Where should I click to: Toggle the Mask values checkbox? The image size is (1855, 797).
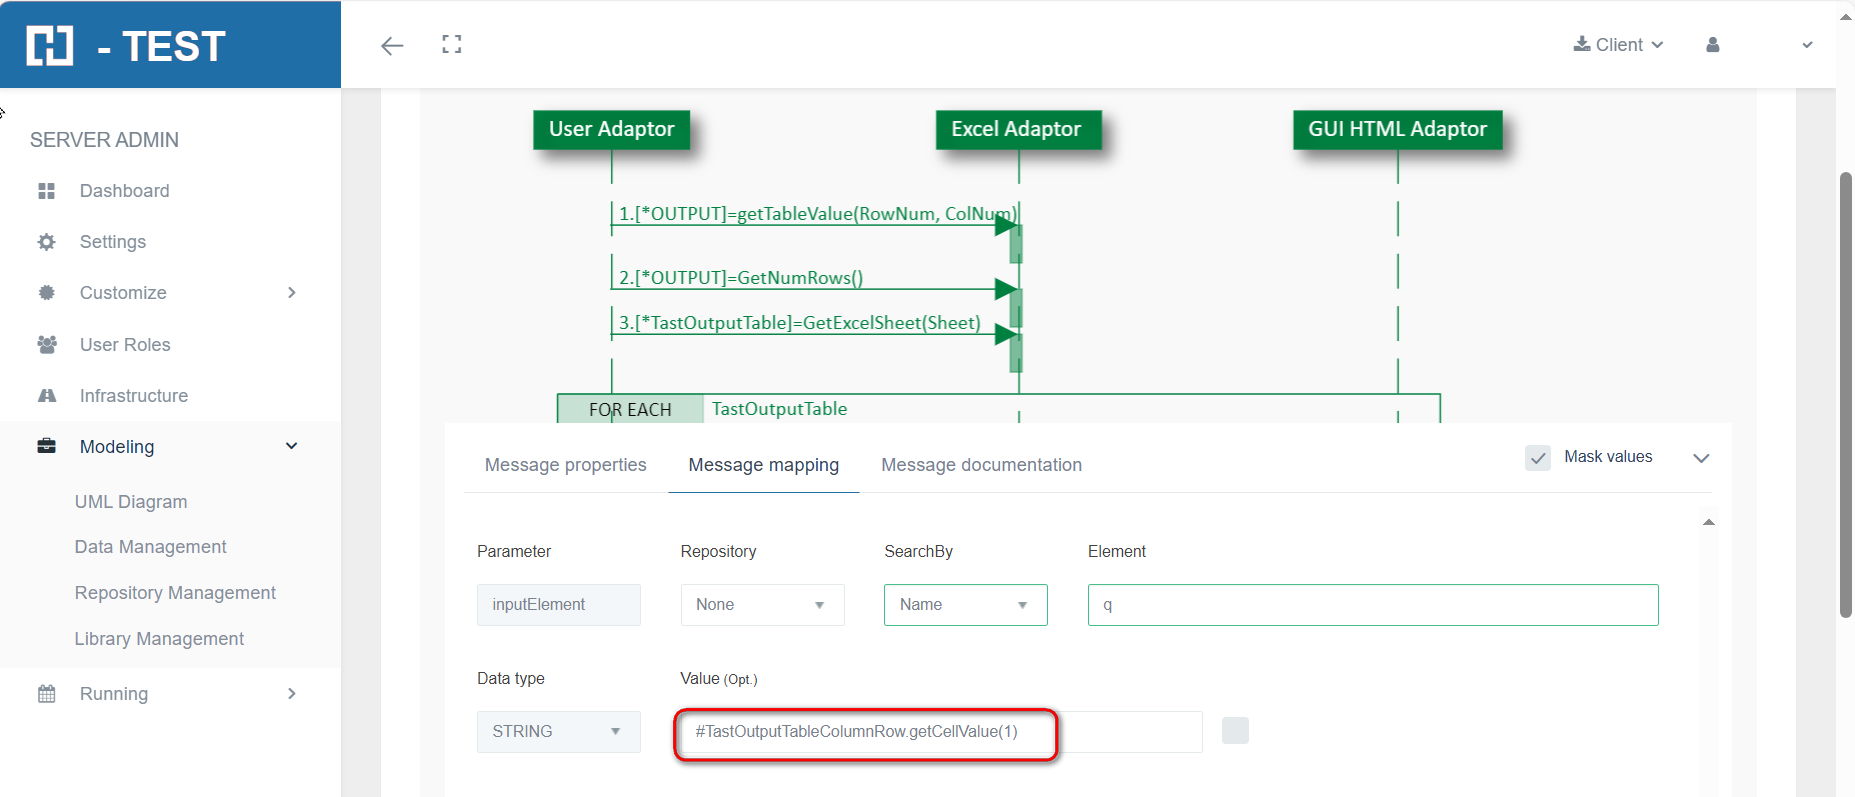coord(1537,458)
